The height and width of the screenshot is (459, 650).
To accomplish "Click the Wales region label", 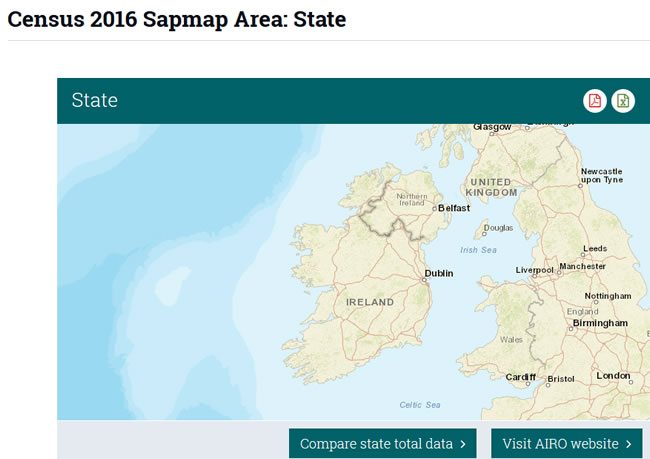I will pyautogui.click(x=511, y=340).
